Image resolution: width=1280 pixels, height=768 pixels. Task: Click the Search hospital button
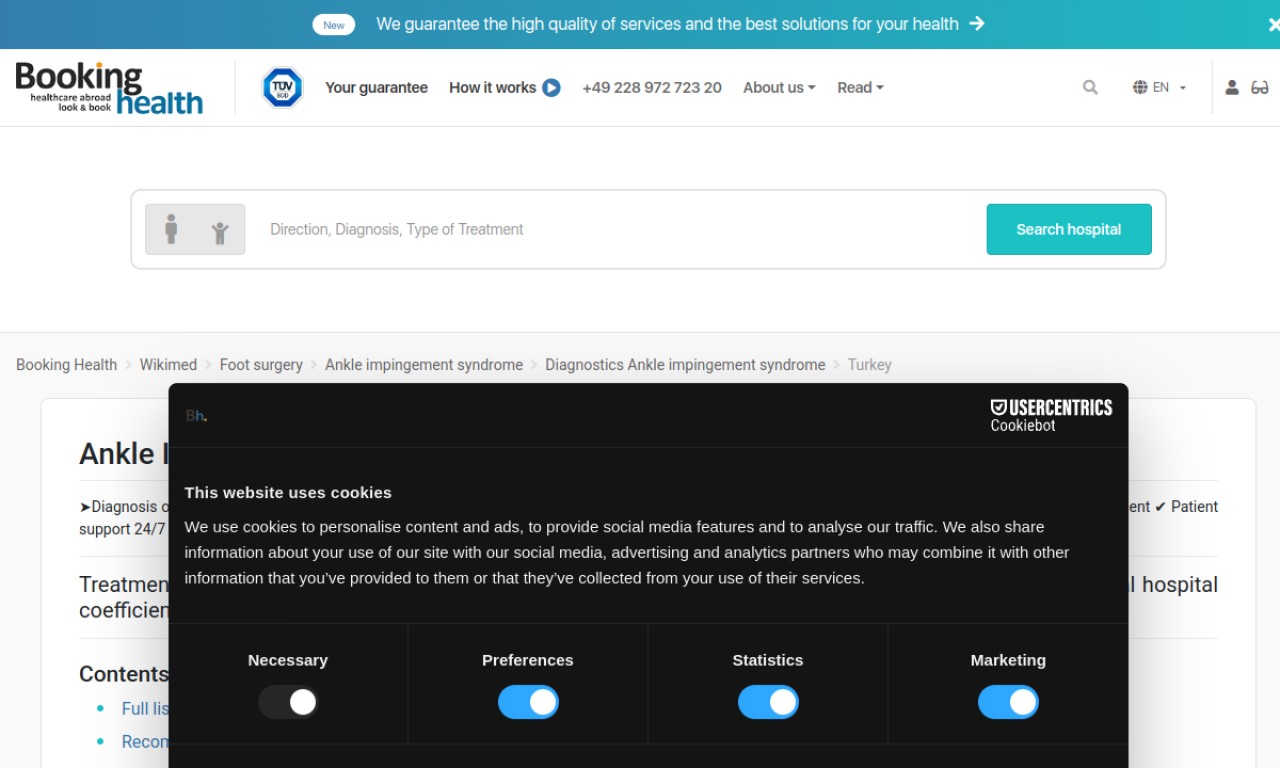tap(1069, 229)
